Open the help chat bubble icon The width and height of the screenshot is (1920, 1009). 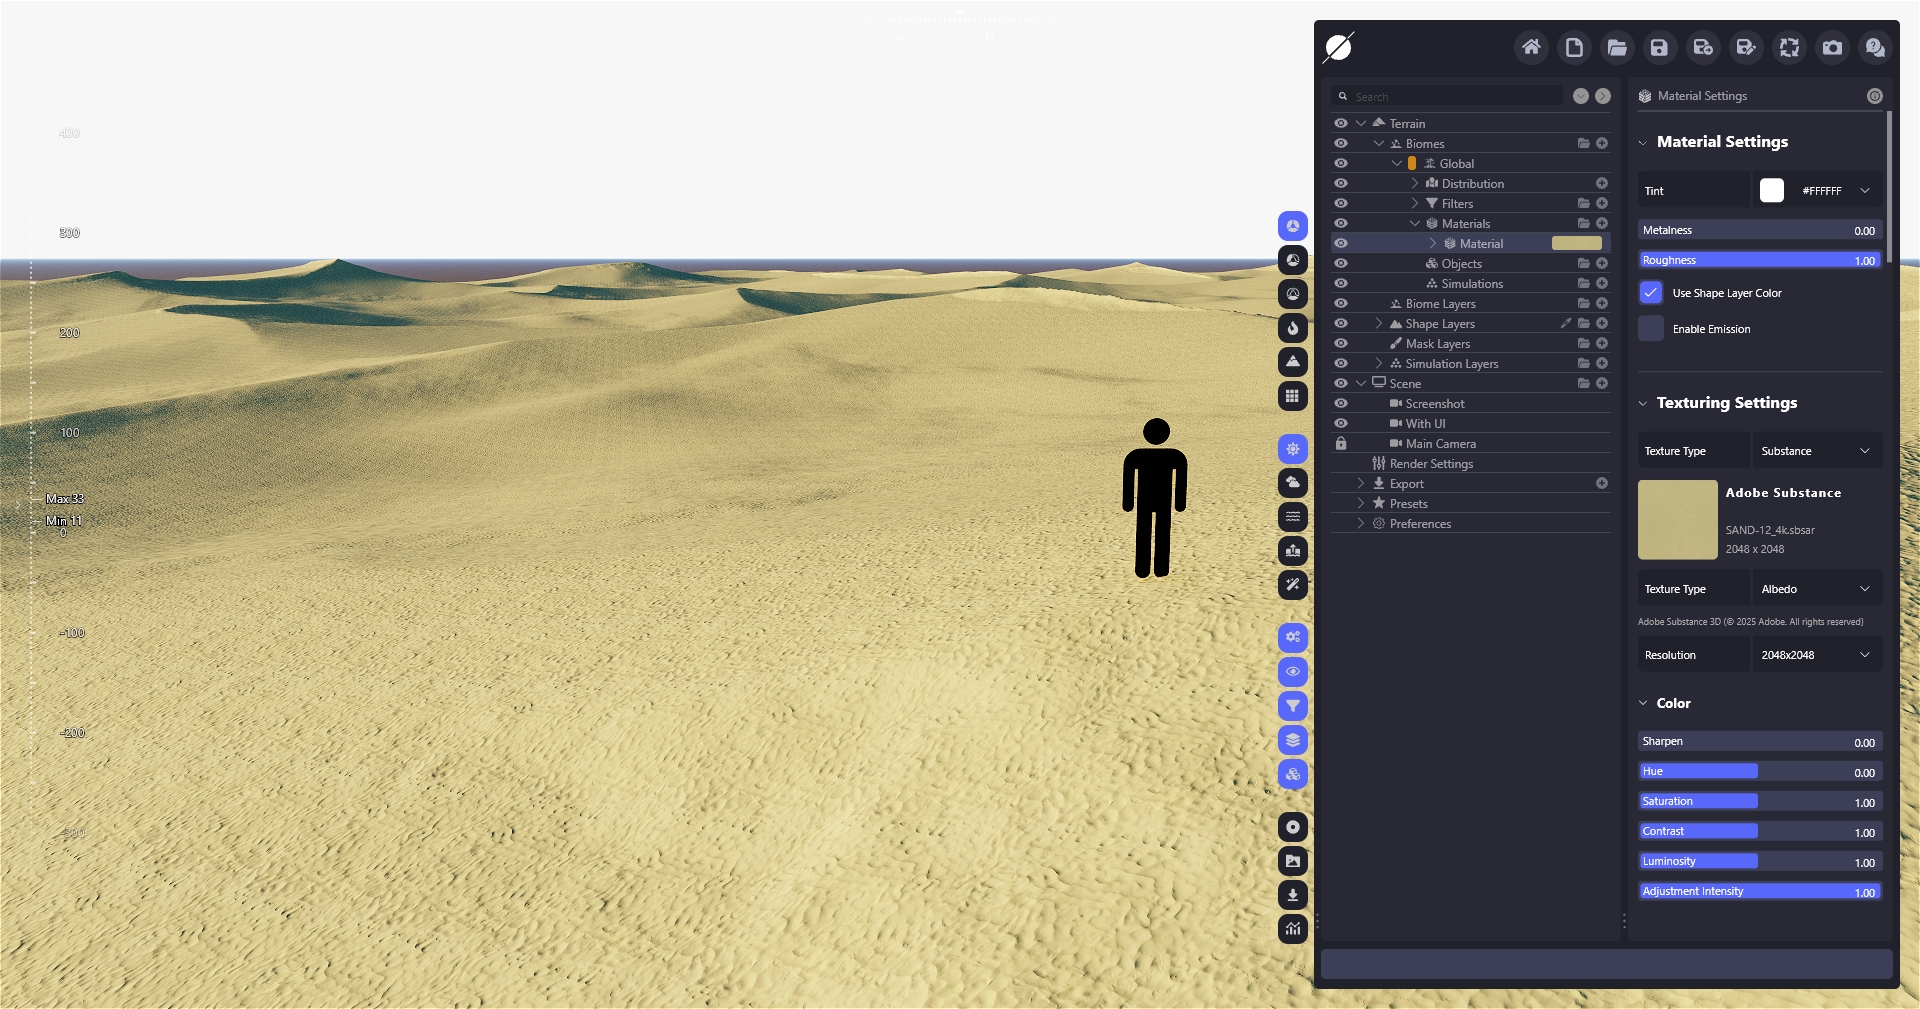point(1875,47)
